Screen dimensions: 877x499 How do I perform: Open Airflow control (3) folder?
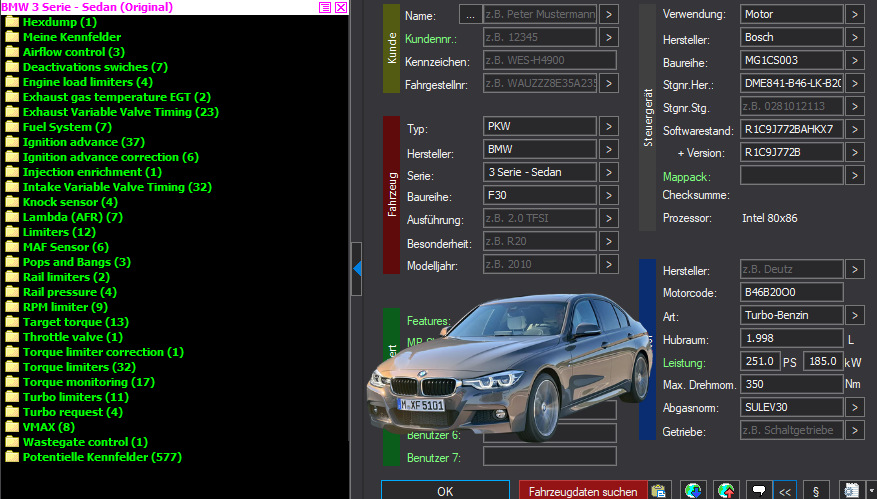tap(65, 52)
